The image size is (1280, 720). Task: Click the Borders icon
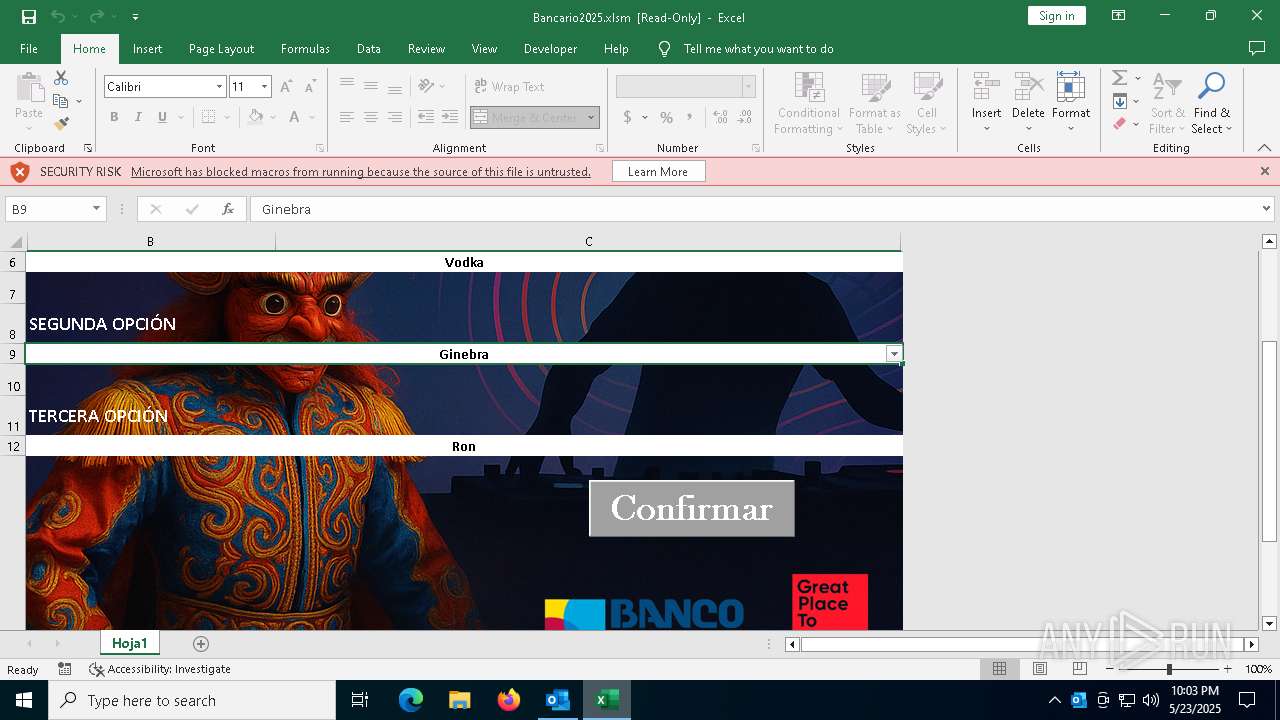[x=208, y=117]
